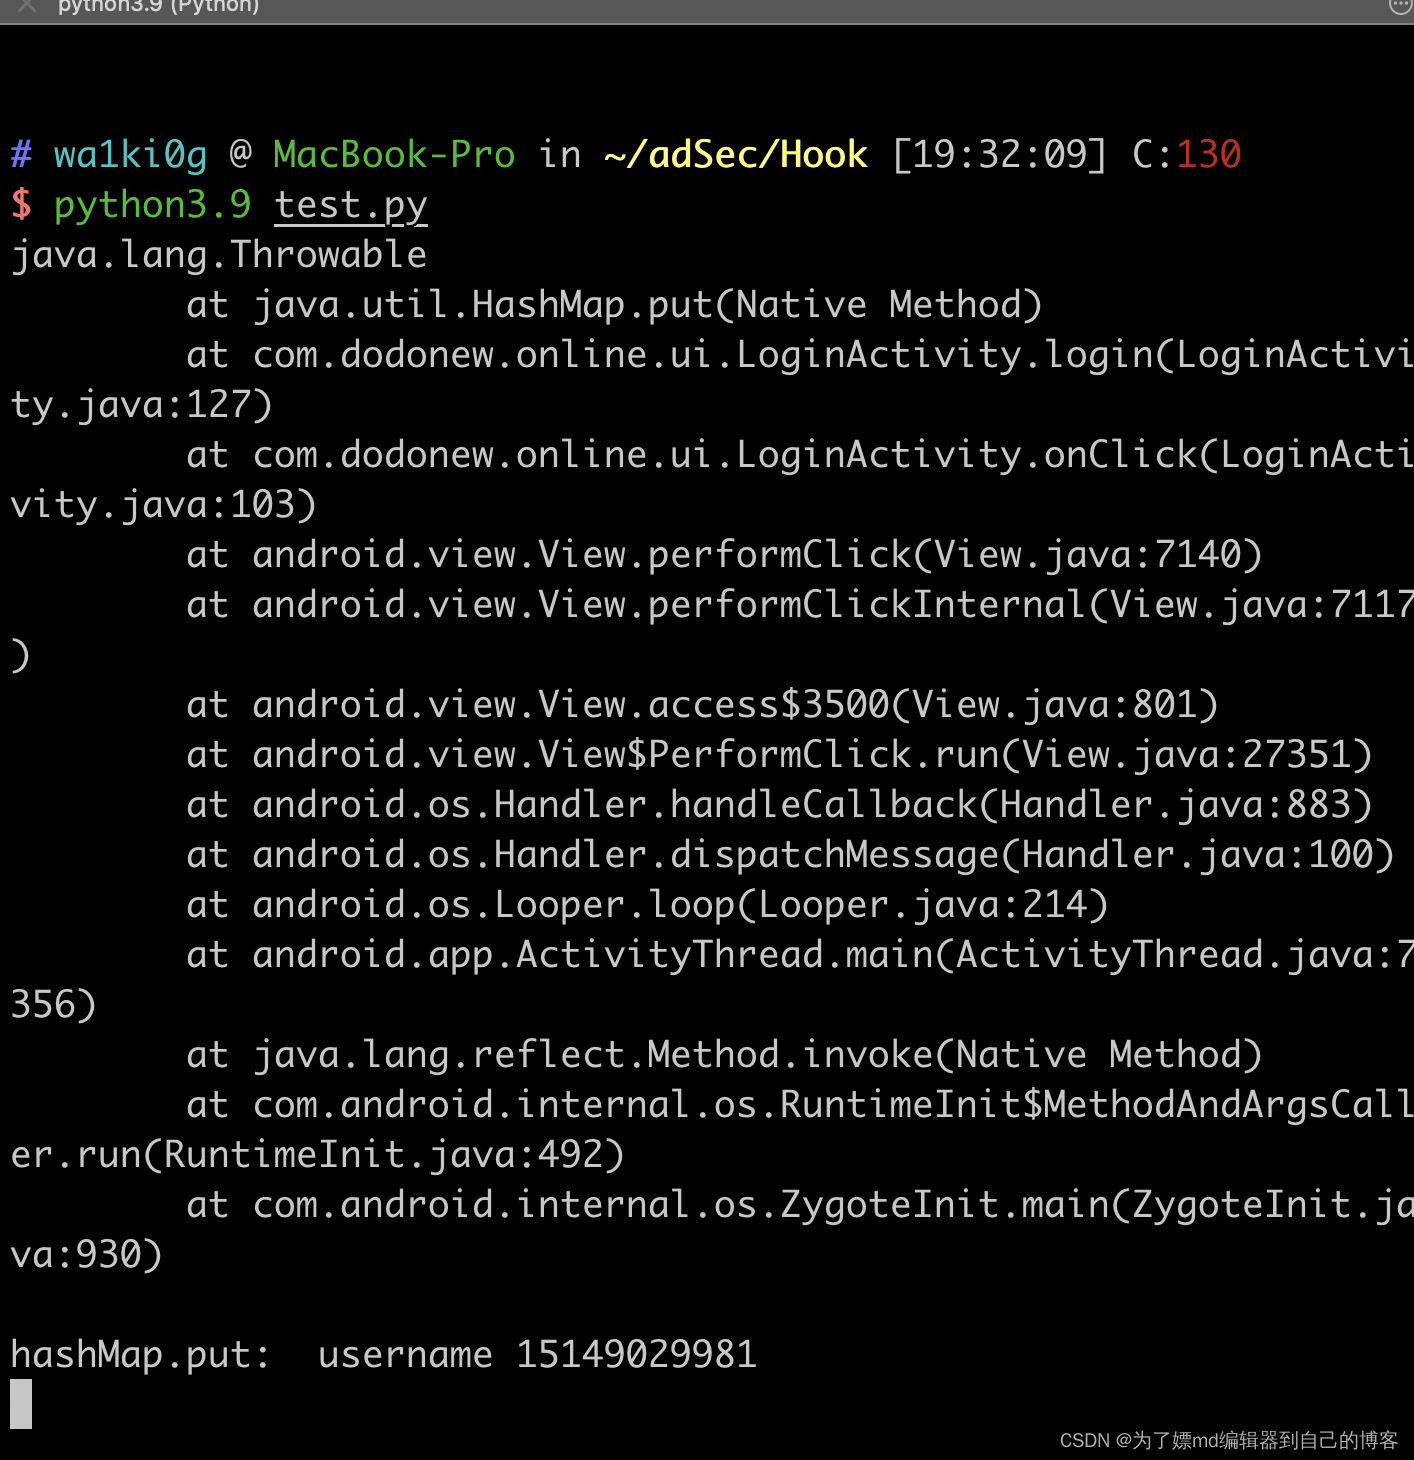1414x1460 pixels.
Task: Click the 'Method.invoke(Native Method)' line
Action: 725,1055
